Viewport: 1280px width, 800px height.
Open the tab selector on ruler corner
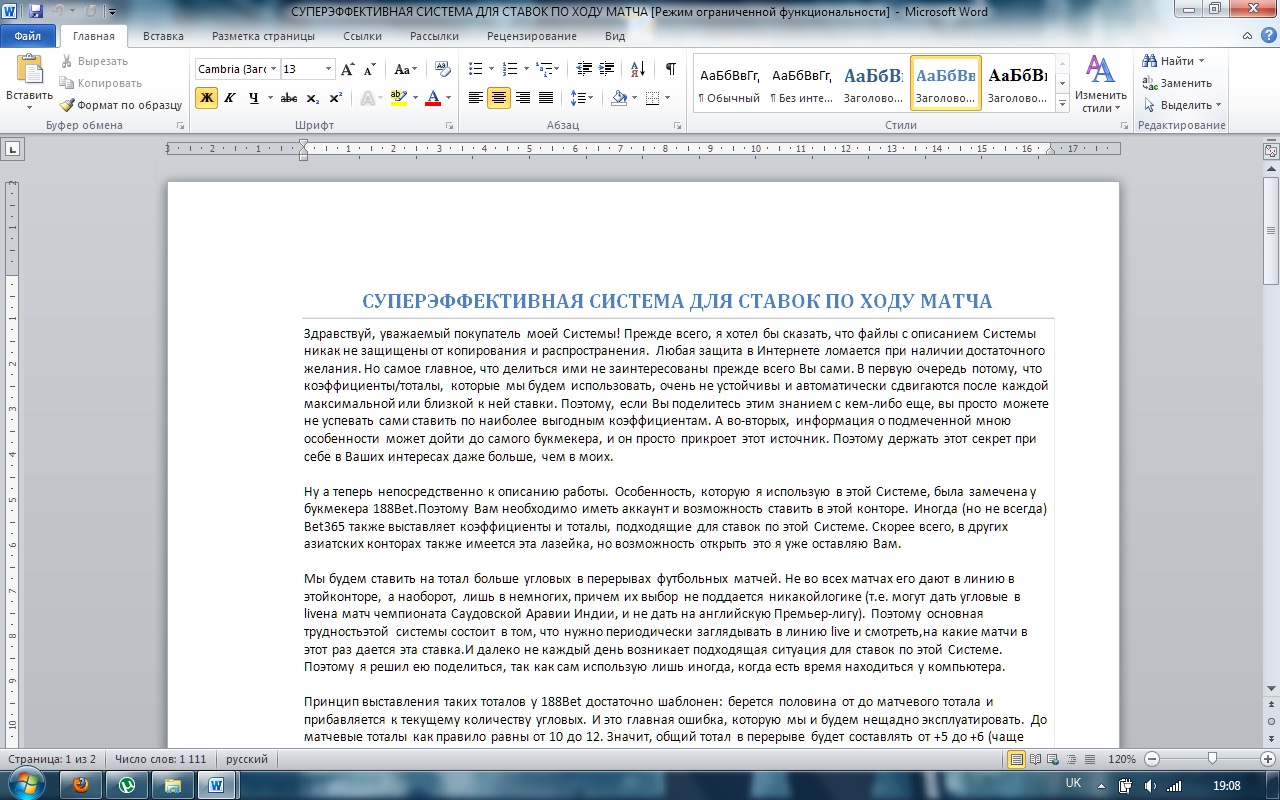coord(13,149)
